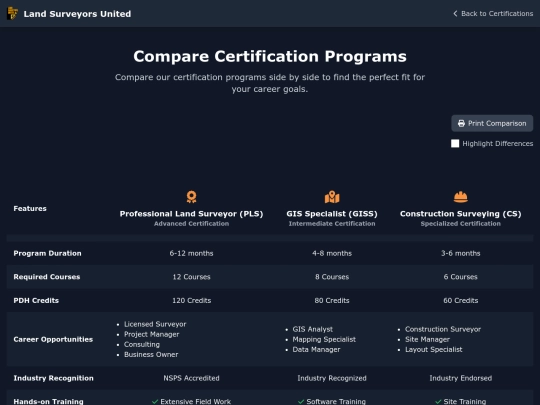Viewport: 540px width, 405px height.
Task: Click the 80 Credits cell
Action: click(332, 301)
